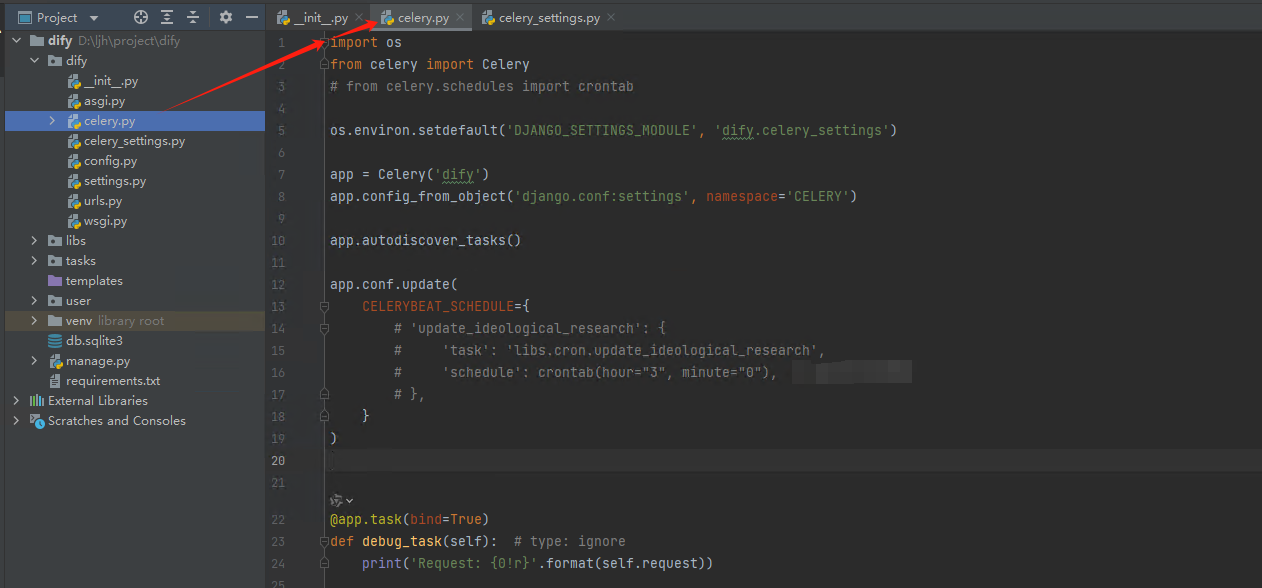The width and height of the screenshot is (1262, 588).
Task: Click the Expand All icon in Project panel
Action: [167, 17]
